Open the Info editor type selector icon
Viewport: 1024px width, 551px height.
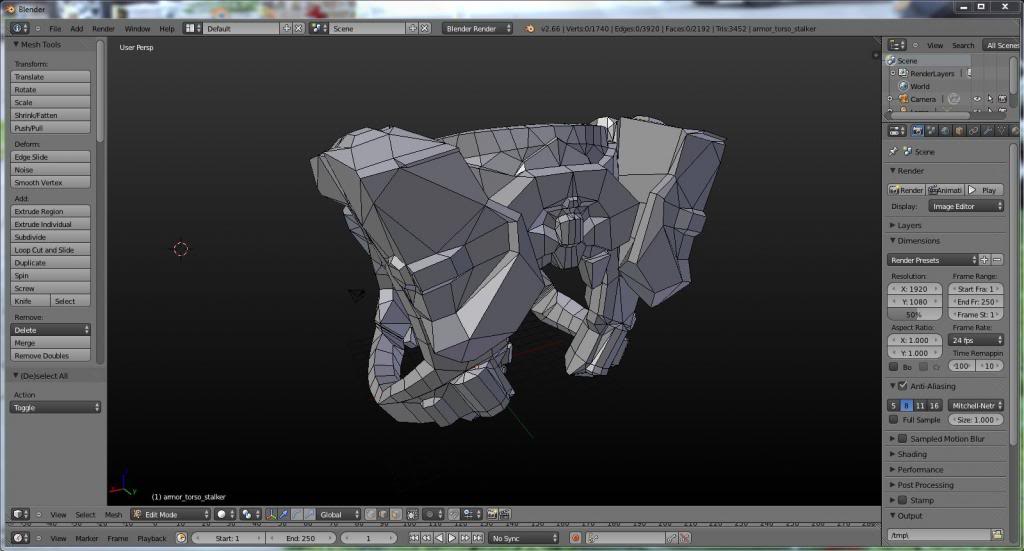pyautogui.click(x=20, y=28)
